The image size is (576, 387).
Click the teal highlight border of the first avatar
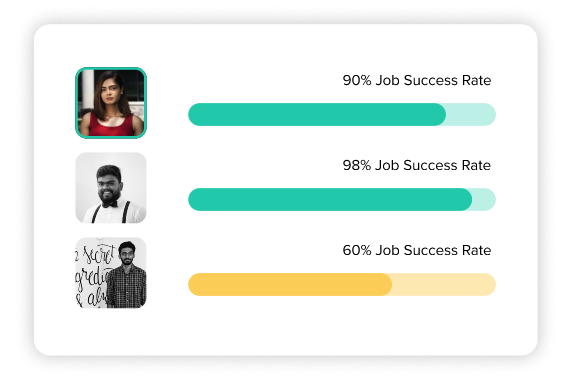[111, 68]
